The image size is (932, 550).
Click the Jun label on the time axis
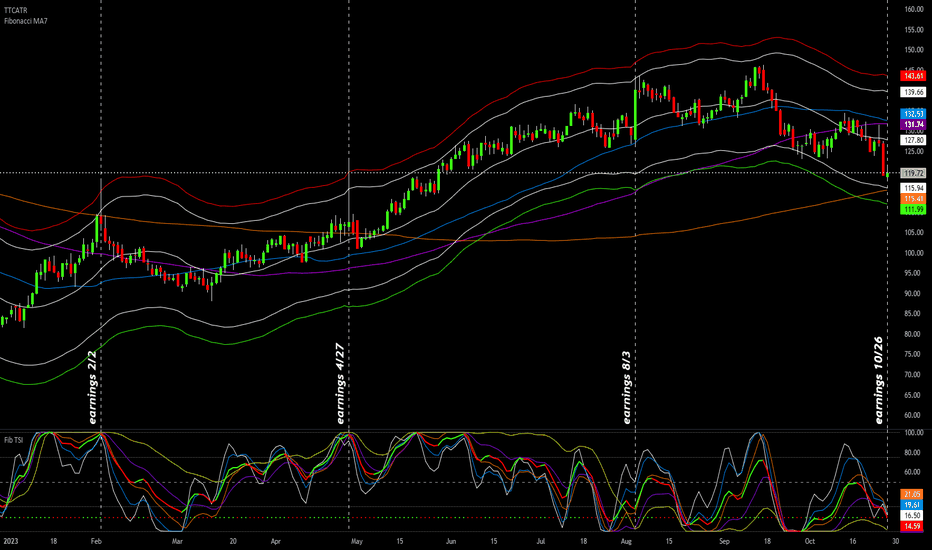pos(451,542)
